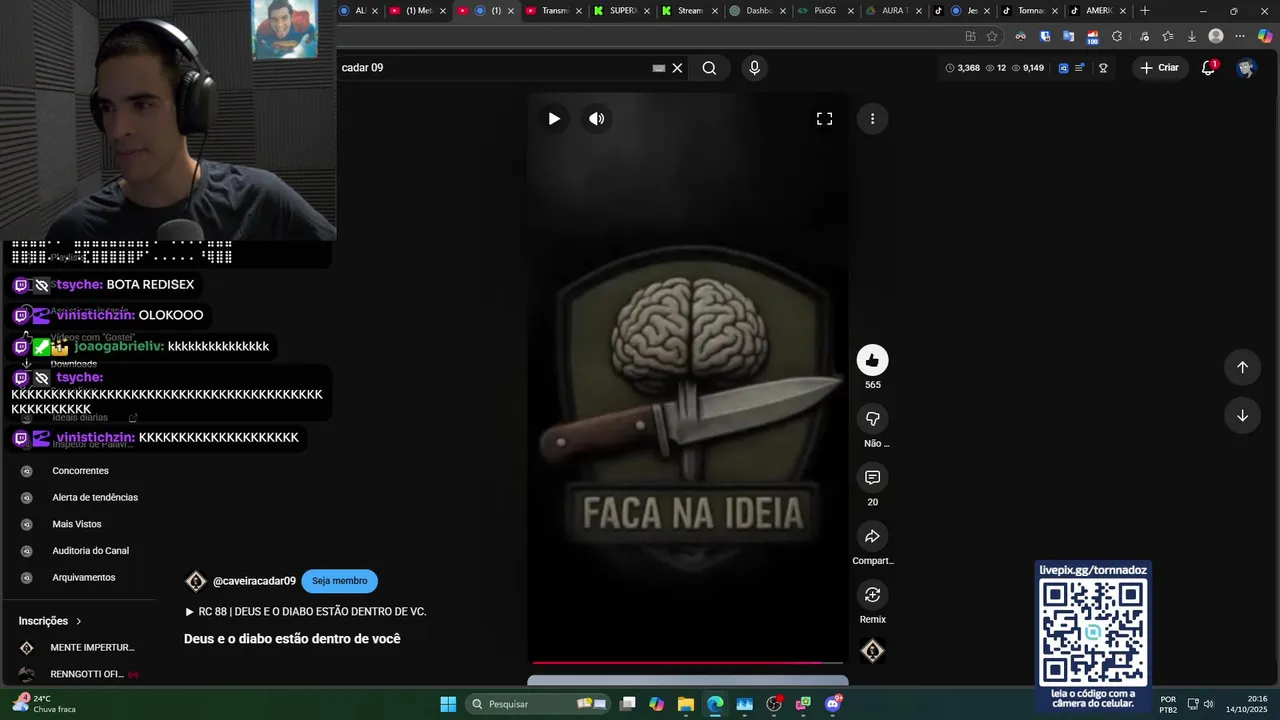The width and height of the screenshot is (1280, 720).
Task: Open @caveiracadar09 channel link
Action: pos(254,581)
